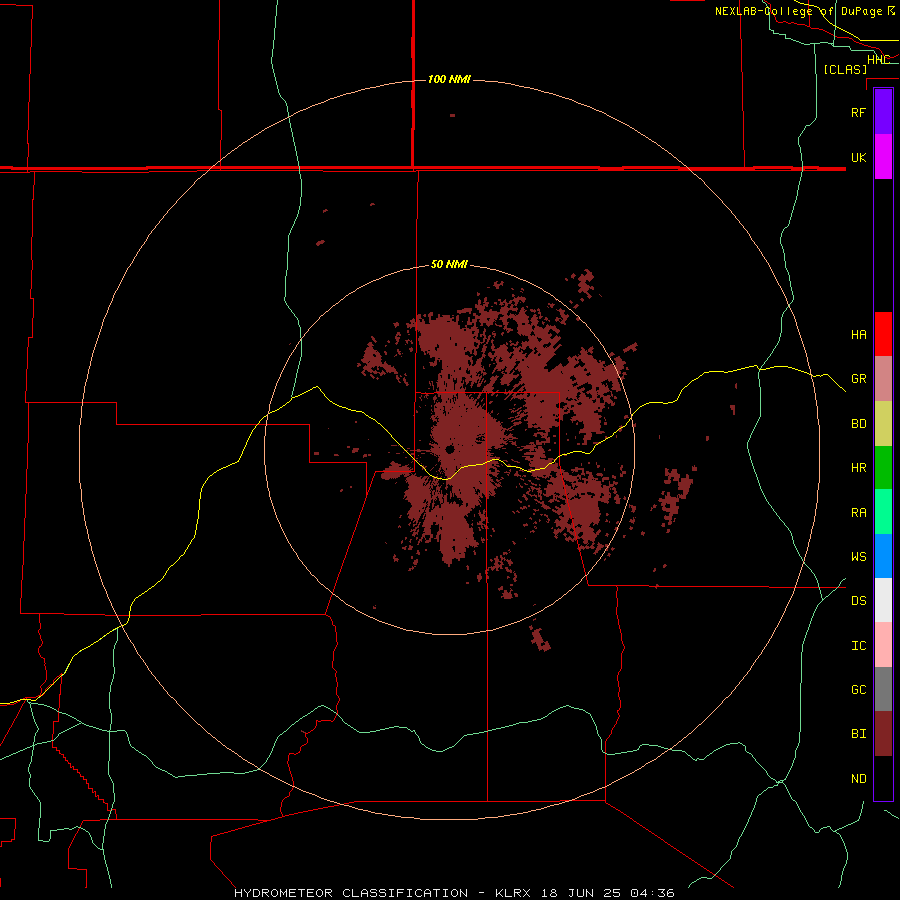The height and width of the screenshot is (900, 900).
Task: Click the HHC product code label
Action: (x=878, y=59)
